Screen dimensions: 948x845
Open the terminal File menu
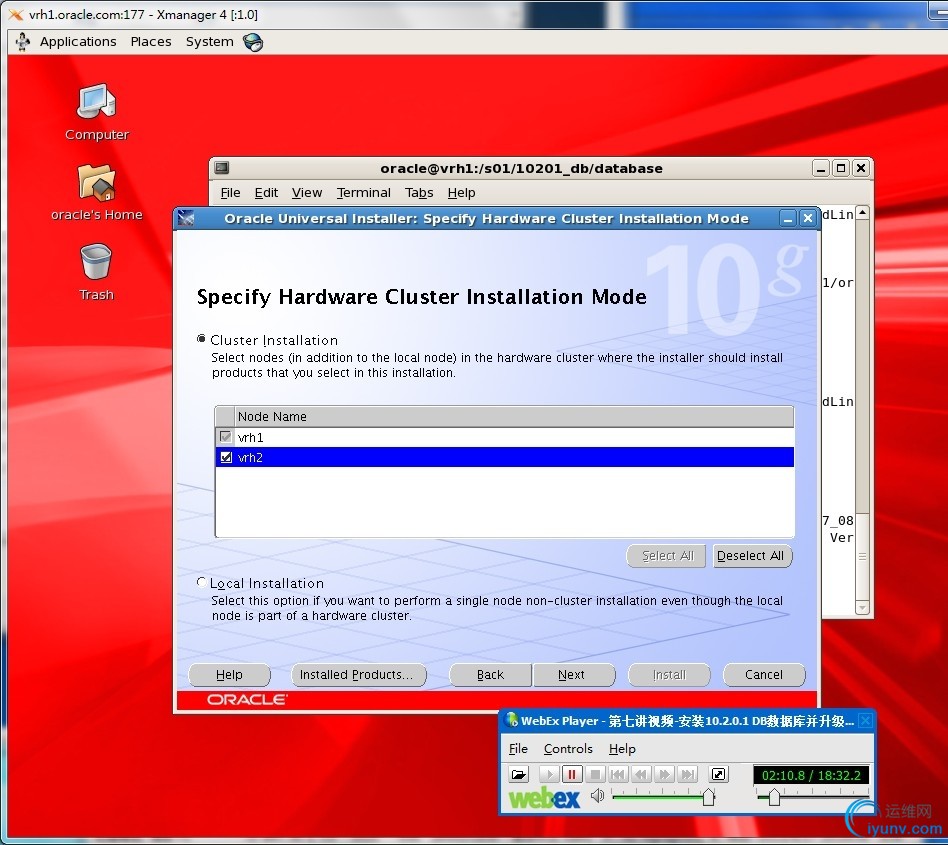[230, 193]
